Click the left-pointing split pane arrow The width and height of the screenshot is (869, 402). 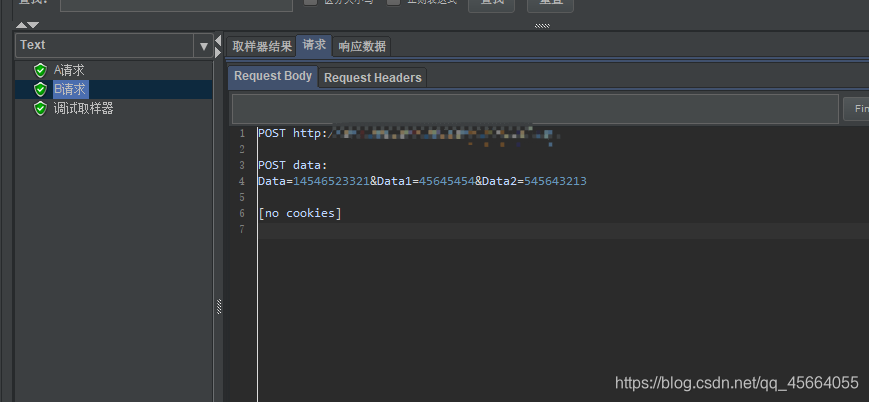(x=218, y=41)
